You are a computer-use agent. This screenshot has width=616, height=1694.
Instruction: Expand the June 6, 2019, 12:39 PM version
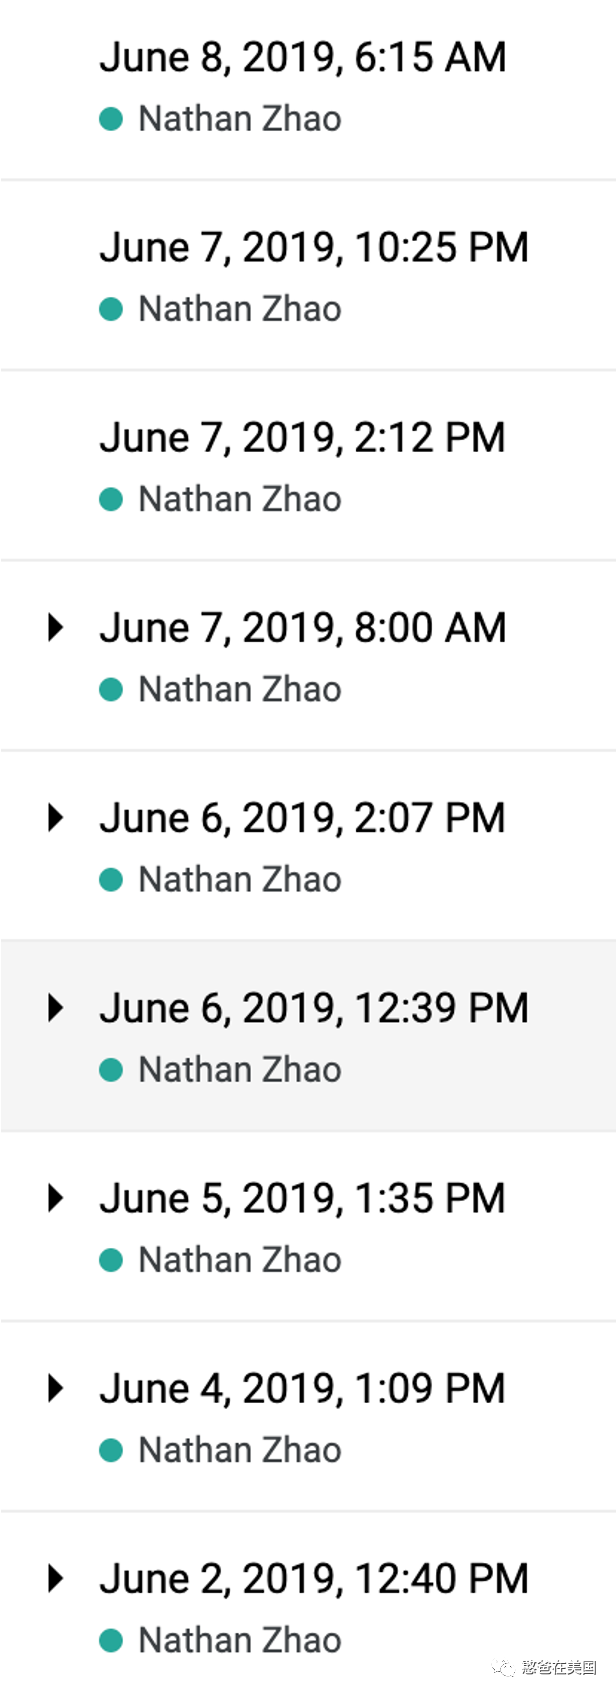56,1008
